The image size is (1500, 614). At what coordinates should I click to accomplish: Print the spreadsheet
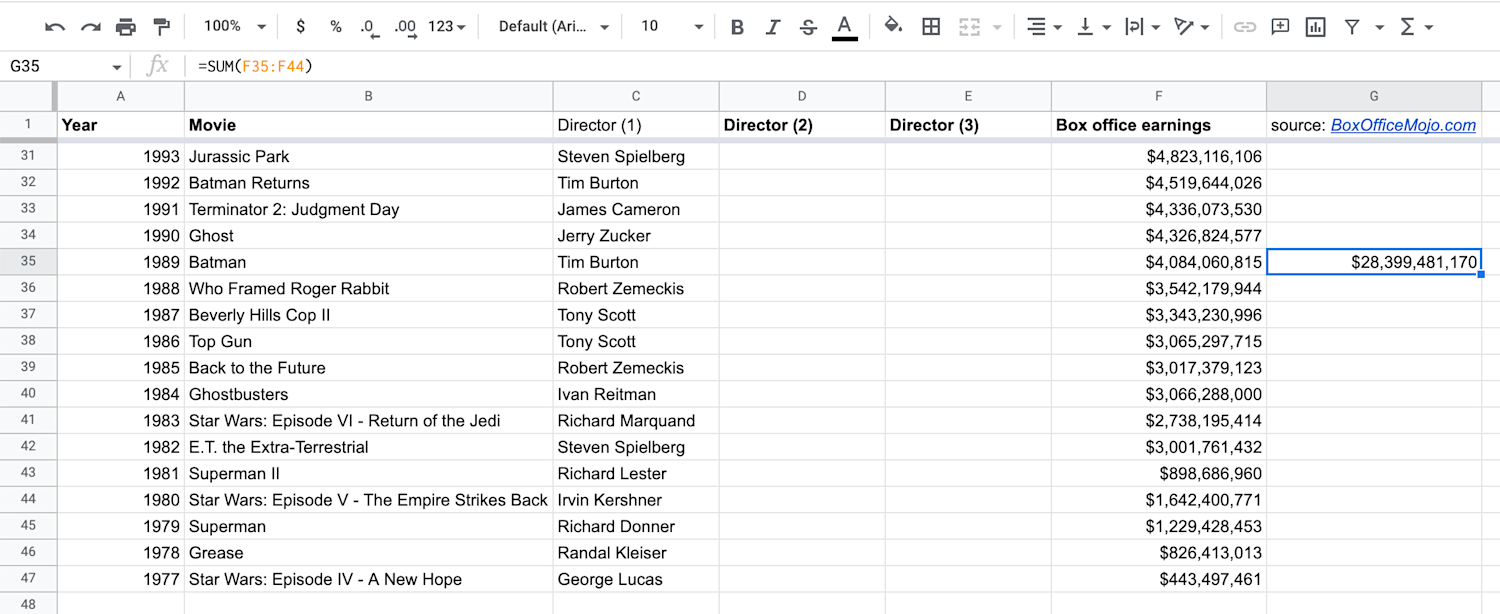coord(125,27)
